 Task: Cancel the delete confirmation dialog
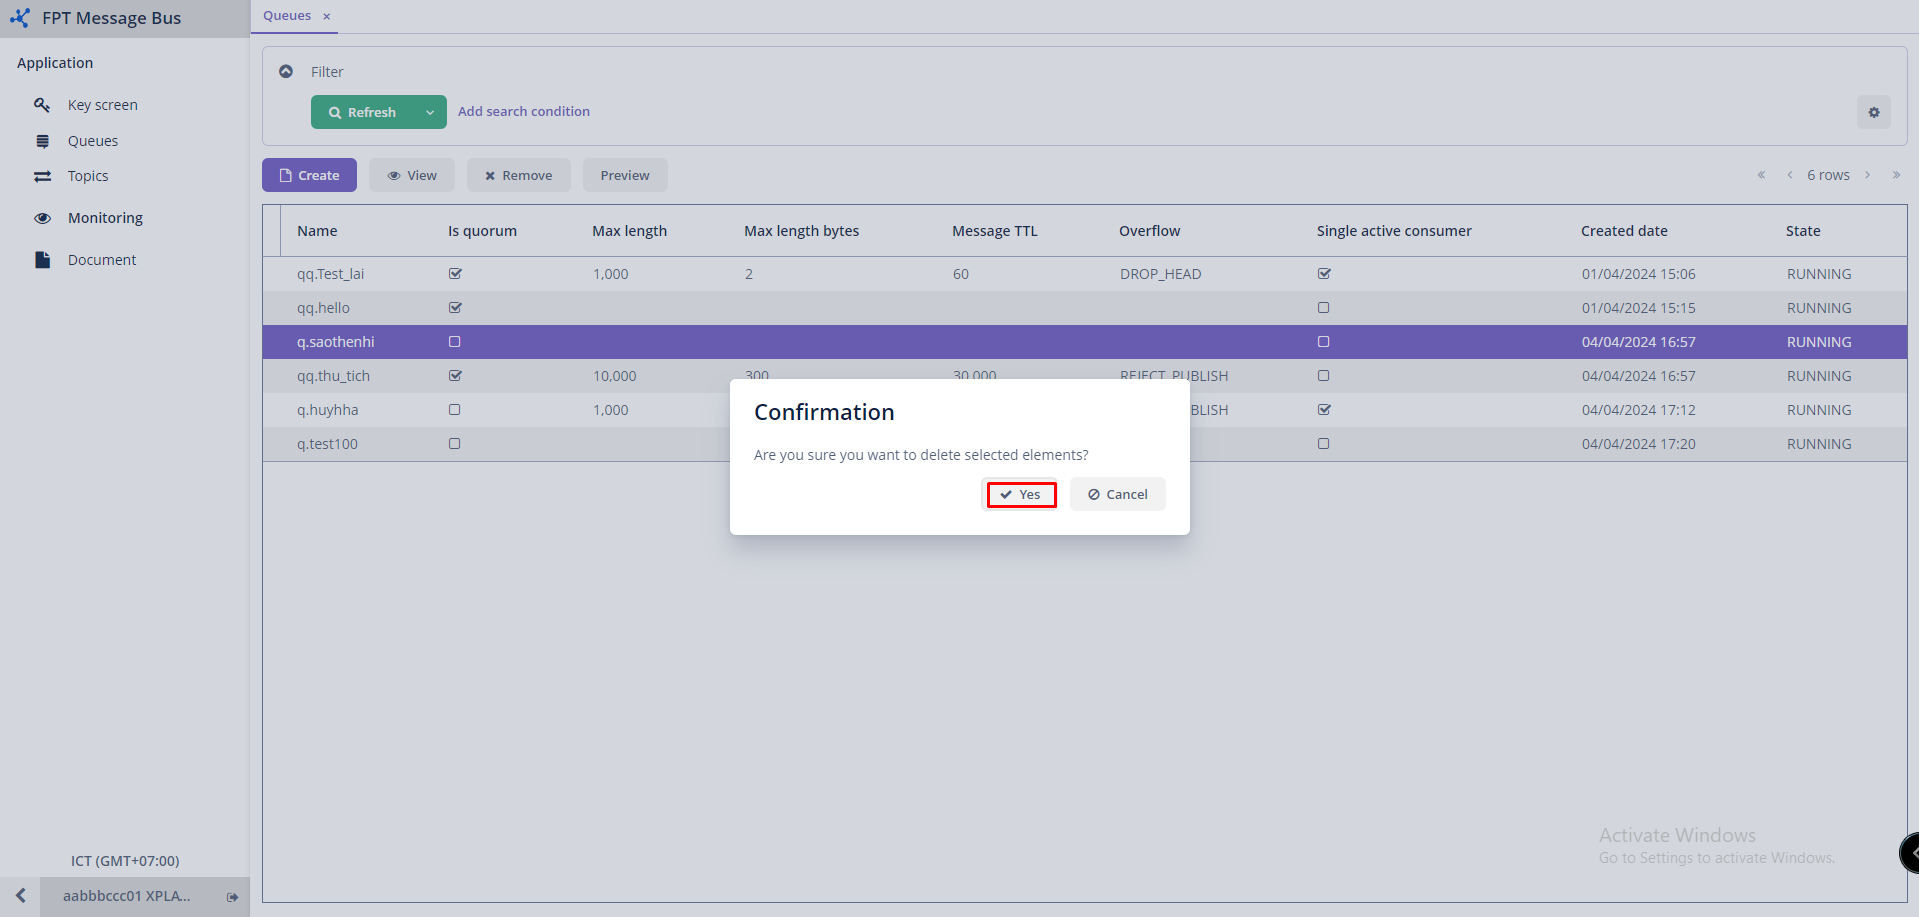[1117, 495]
